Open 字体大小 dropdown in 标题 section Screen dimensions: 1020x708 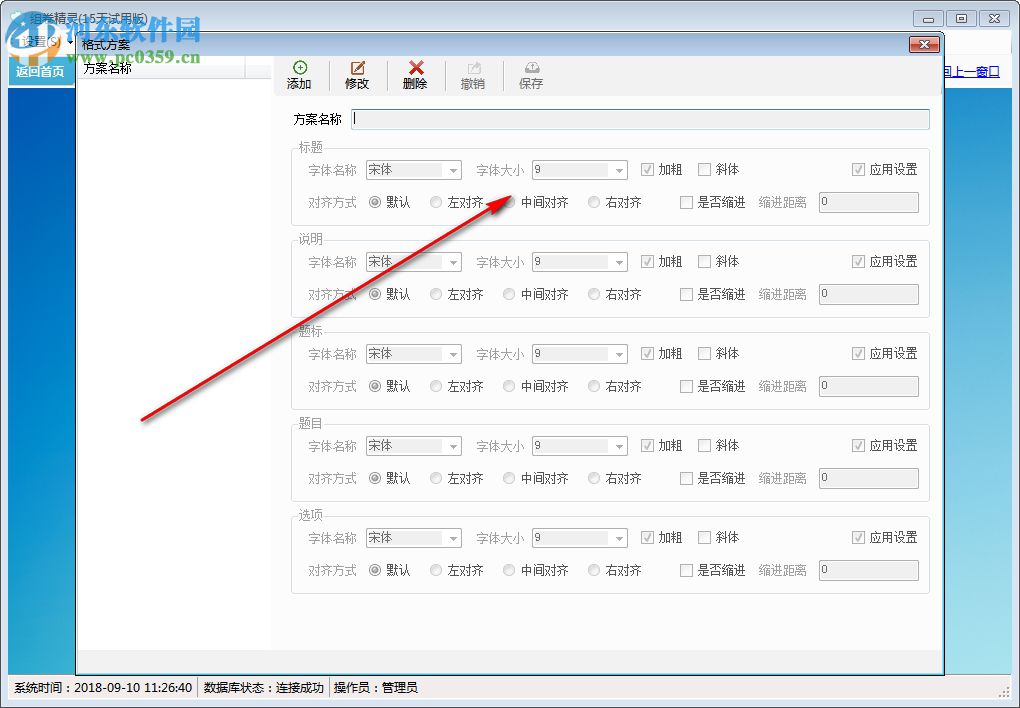click(619, 170)
